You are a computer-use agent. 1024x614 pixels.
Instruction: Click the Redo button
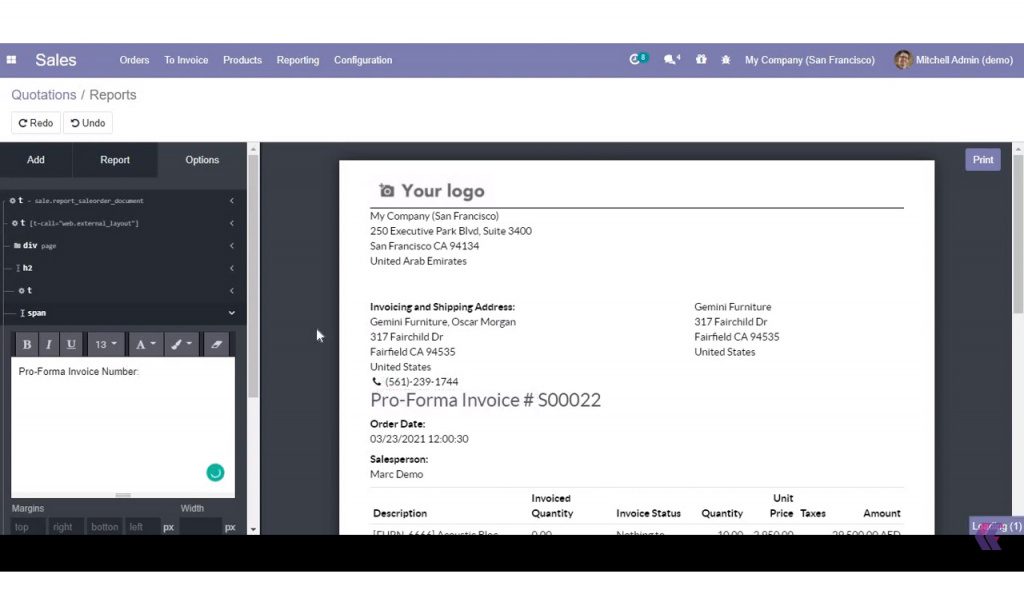35,122
